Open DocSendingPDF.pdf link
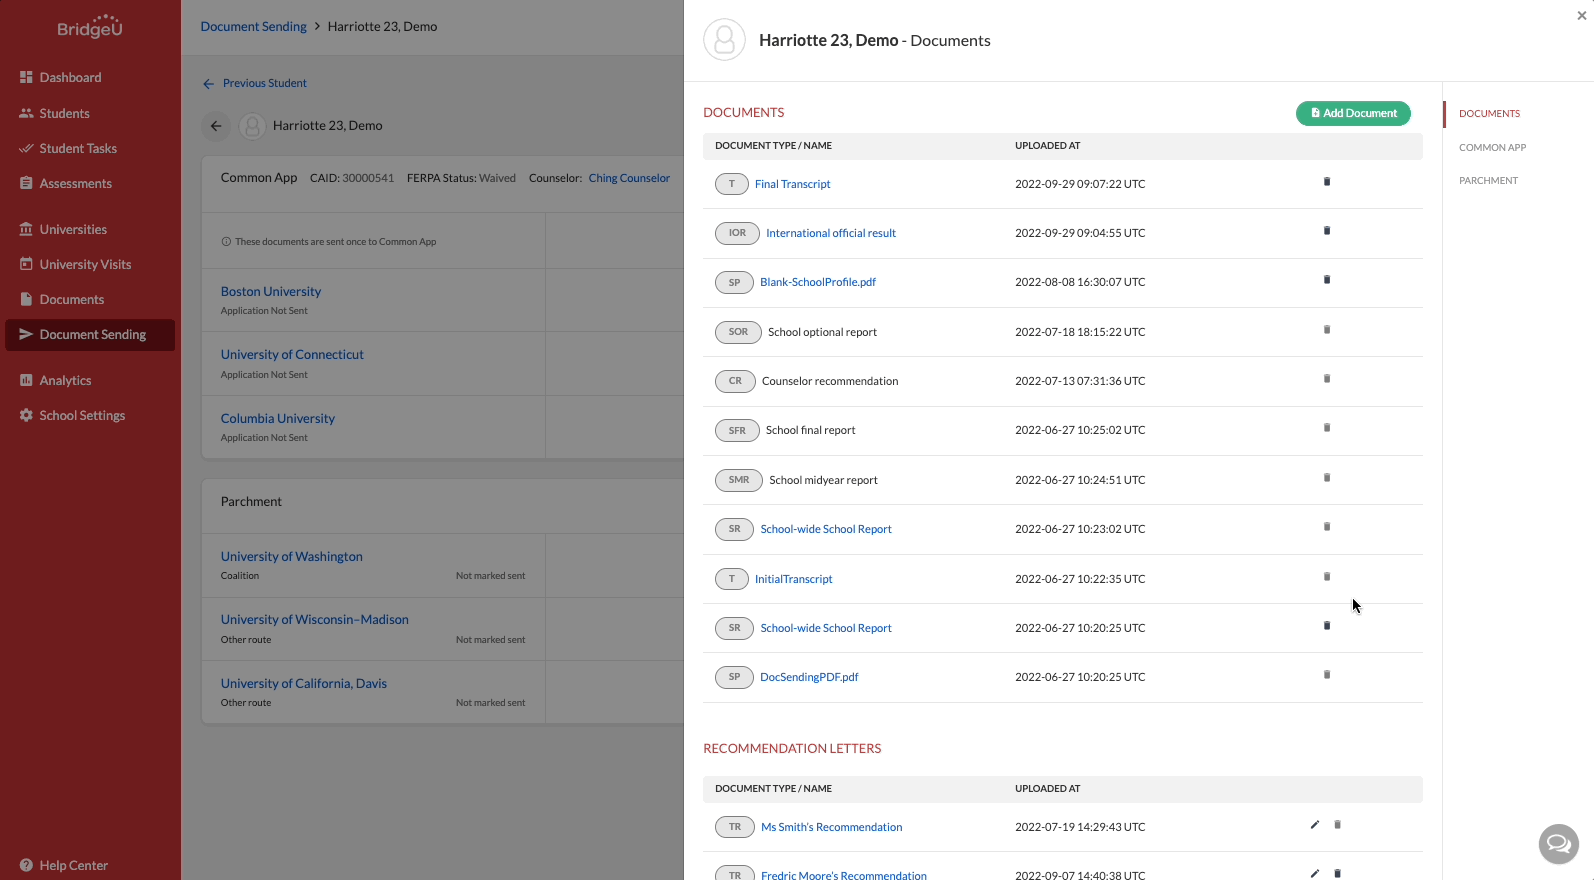 (809, 677)
